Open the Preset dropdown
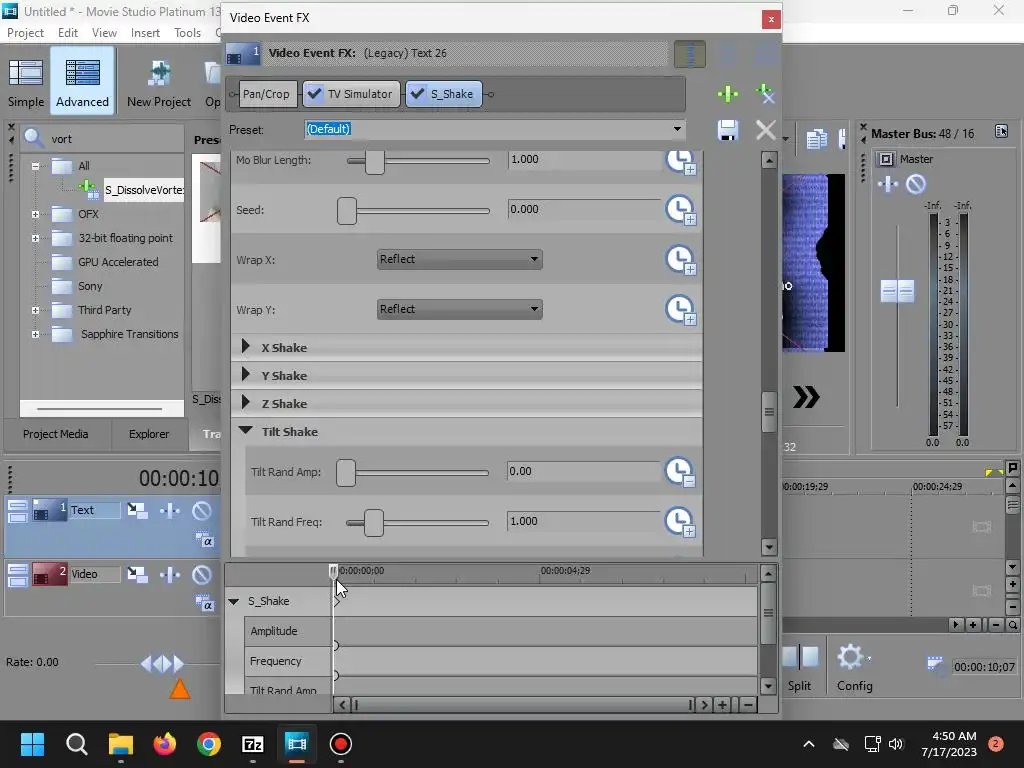Viewport: 1024px width, 768px height. click(x=677, y=129)
